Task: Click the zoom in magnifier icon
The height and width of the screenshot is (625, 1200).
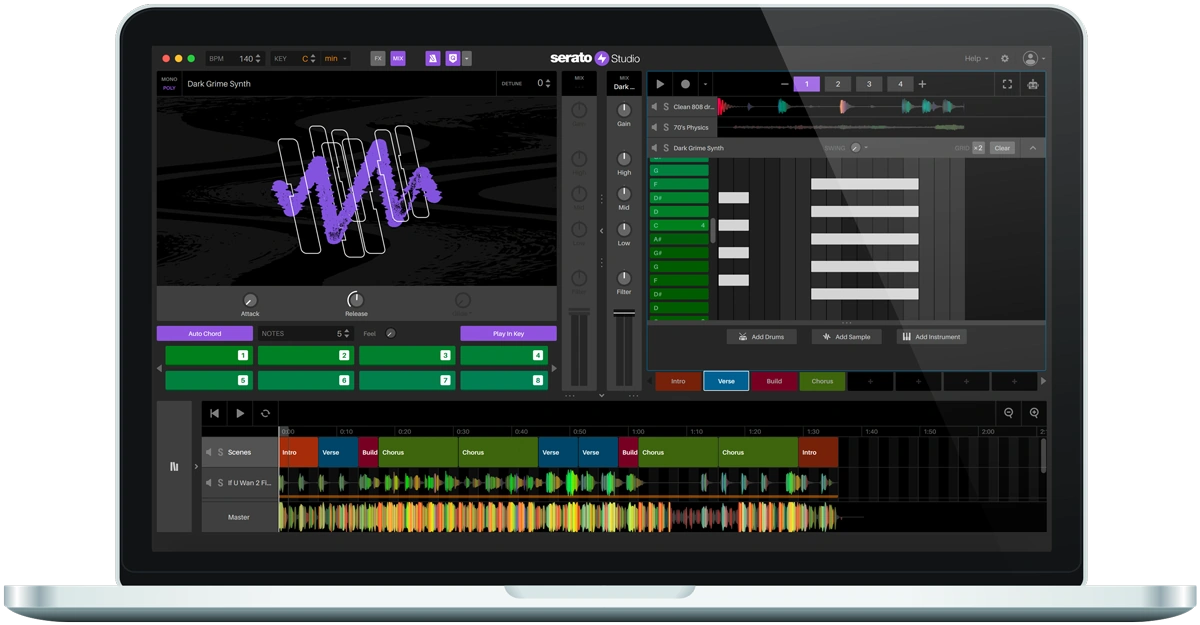Action: coord(1033,411)
